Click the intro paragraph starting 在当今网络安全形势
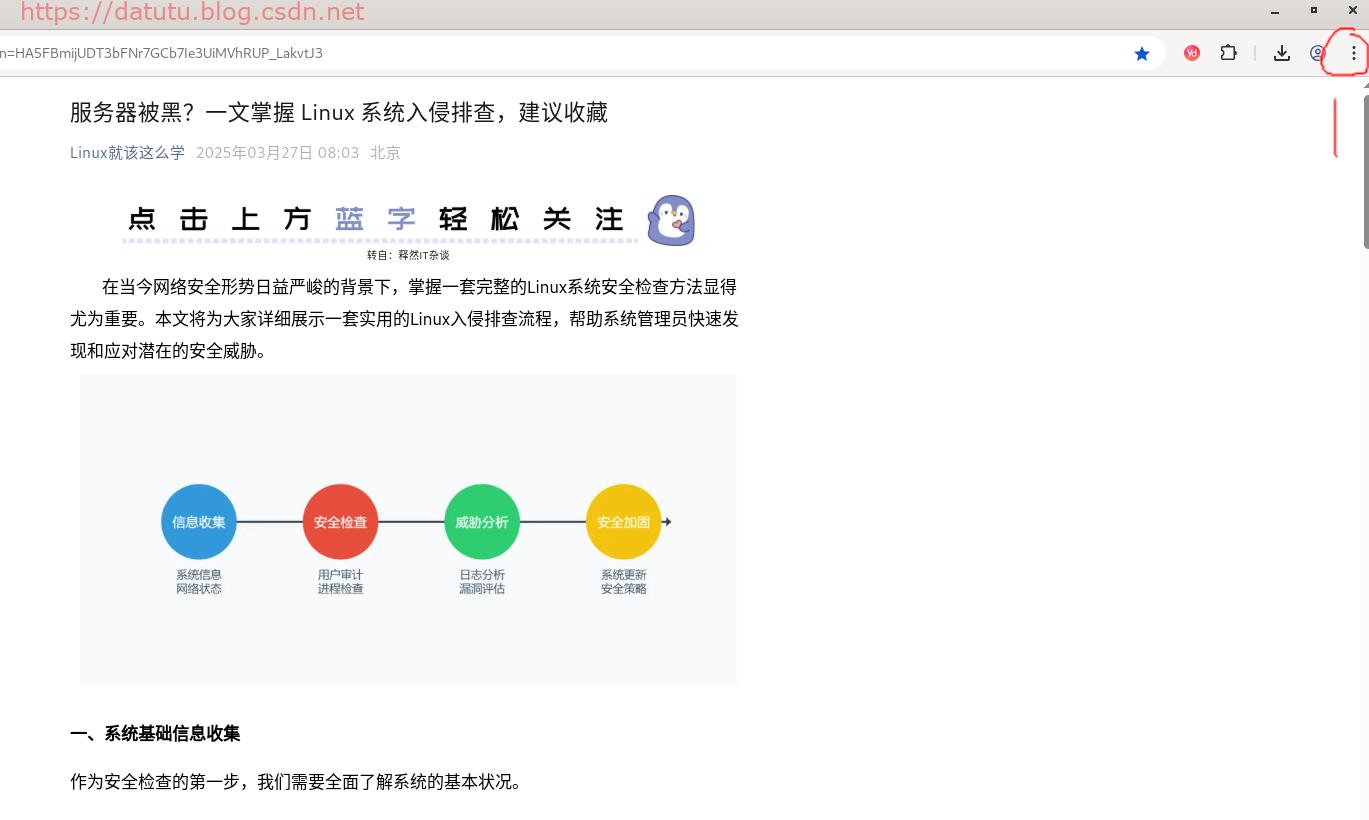The width and height of the screenshot is (1369, 820). point(404,319)
